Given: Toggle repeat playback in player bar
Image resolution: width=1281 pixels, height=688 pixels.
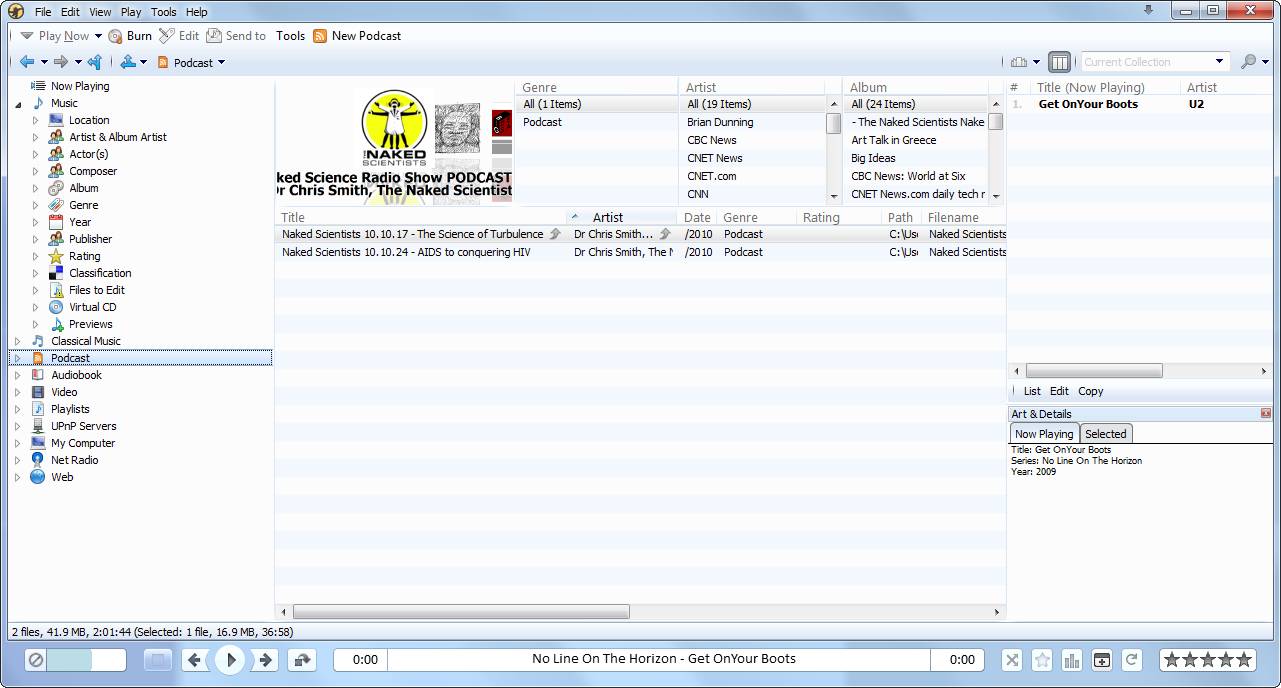Looking at the screenshot, I should click(1132, 660).
